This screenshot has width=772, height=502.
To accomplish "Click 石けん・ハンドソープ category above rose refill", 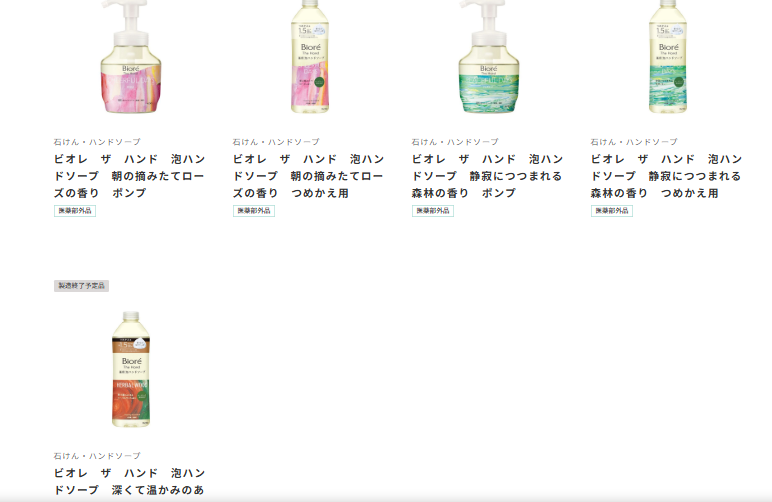I will pyautogui.click(x=276, y=142).
